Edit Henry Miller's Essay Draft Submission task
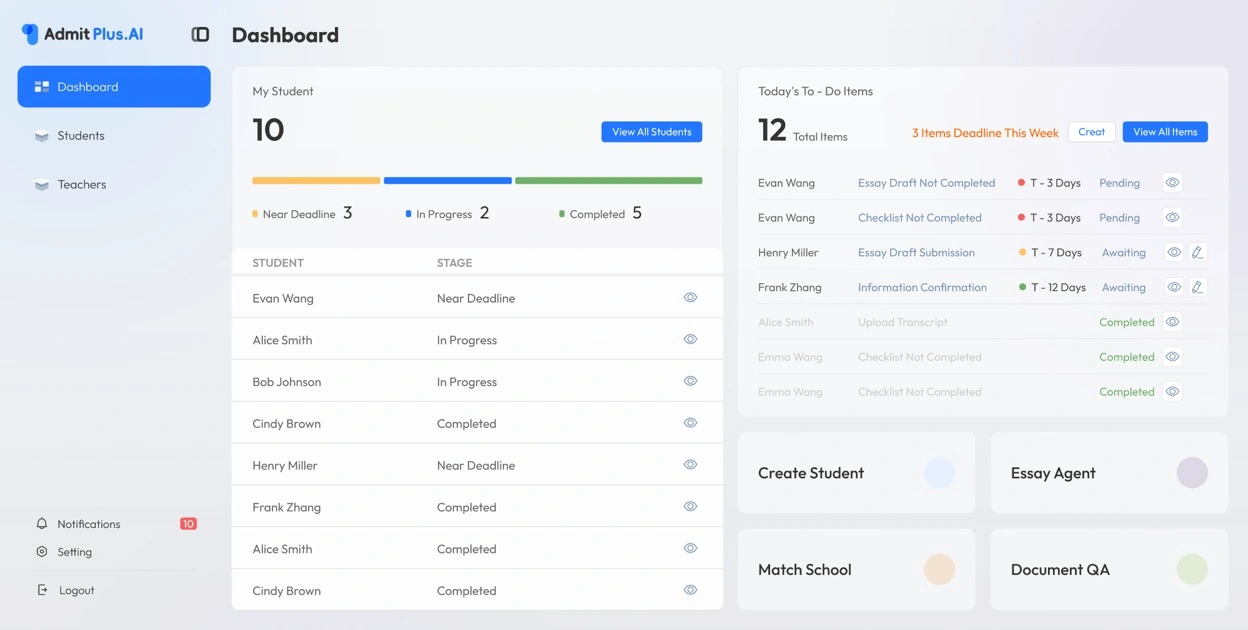This screenshot has width=1248, height=630. [1198, 252]
